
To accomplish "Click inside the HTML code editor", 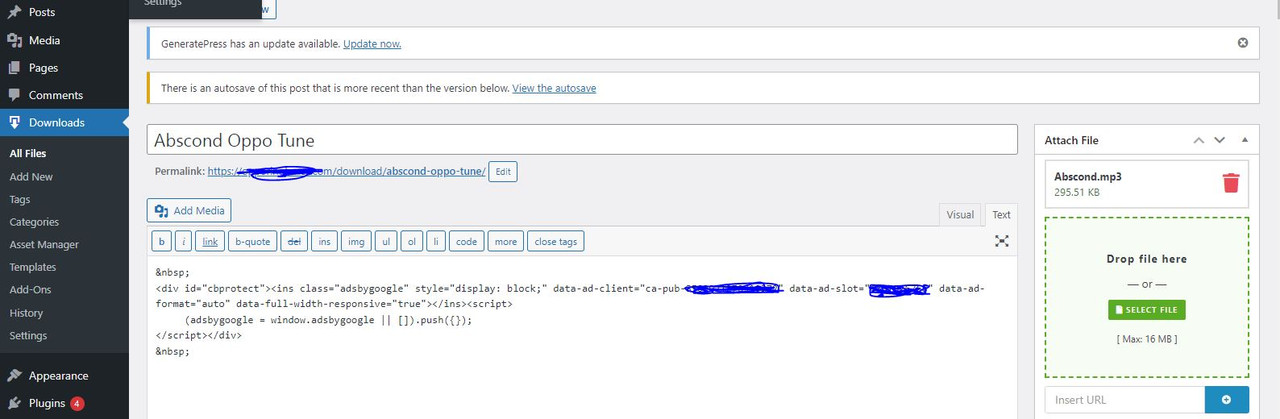I will point(582,338).
